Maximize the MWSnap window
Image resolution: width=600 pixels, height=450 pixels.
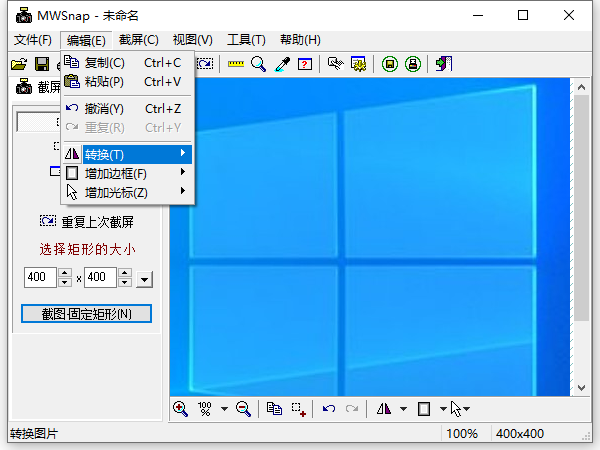523,15
